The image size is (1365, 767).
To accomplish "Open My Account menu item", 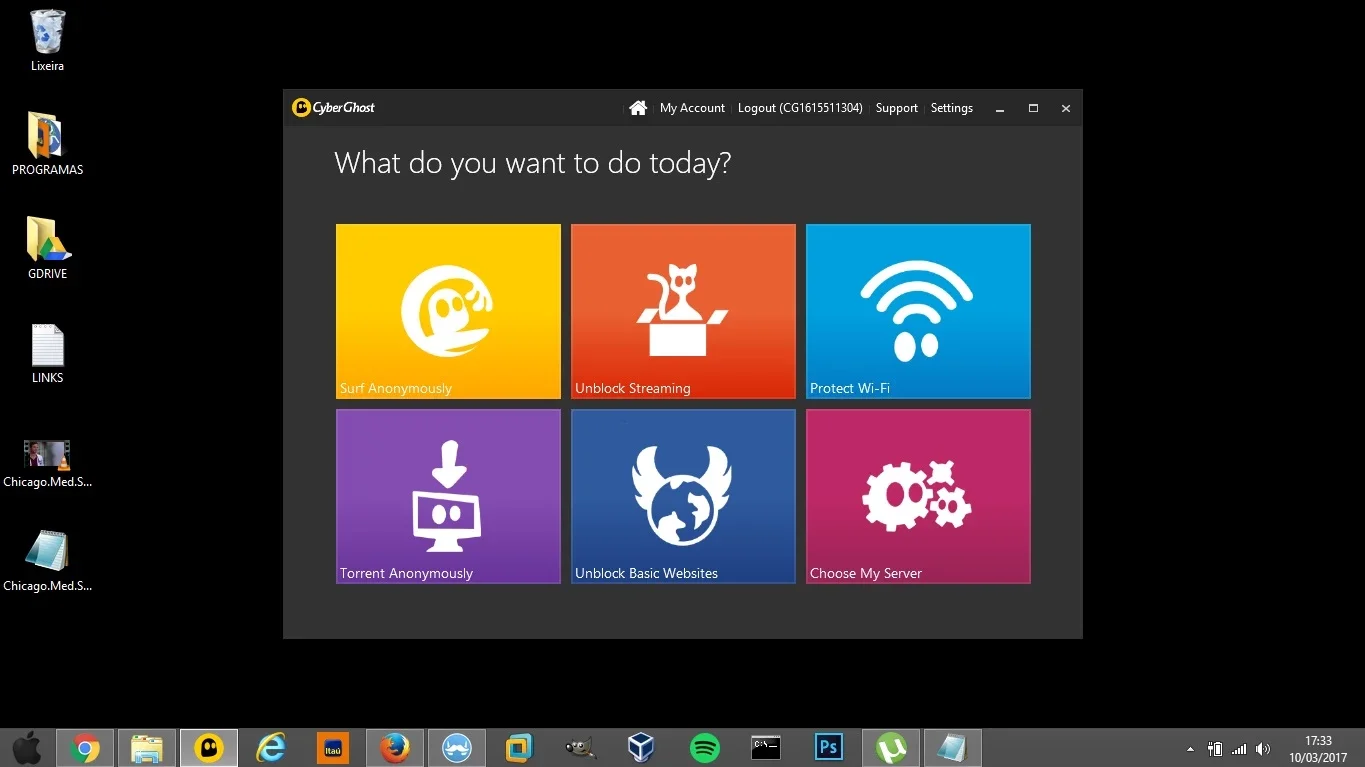I will [x=692, y=108].
